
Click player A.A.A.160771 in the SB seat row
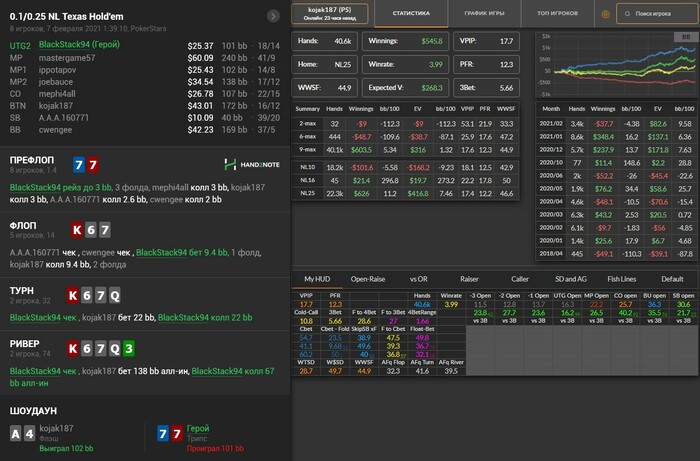tap(64, 118)
